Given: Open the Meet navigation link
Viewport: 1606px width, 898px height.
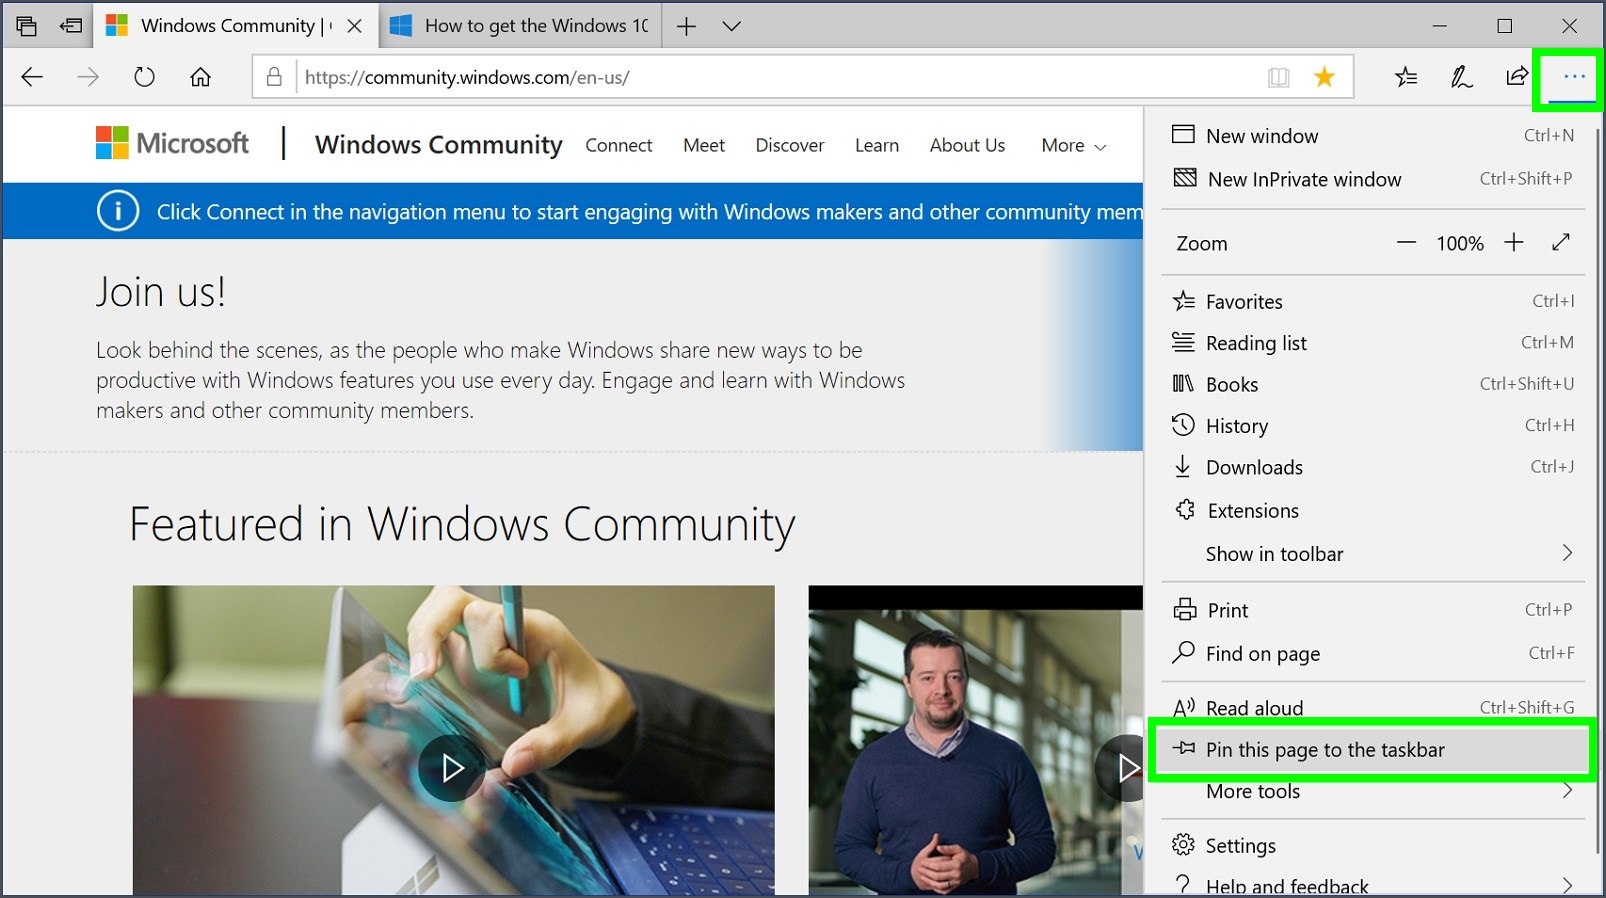Looking at the screenshot, I should pos(704,145).
